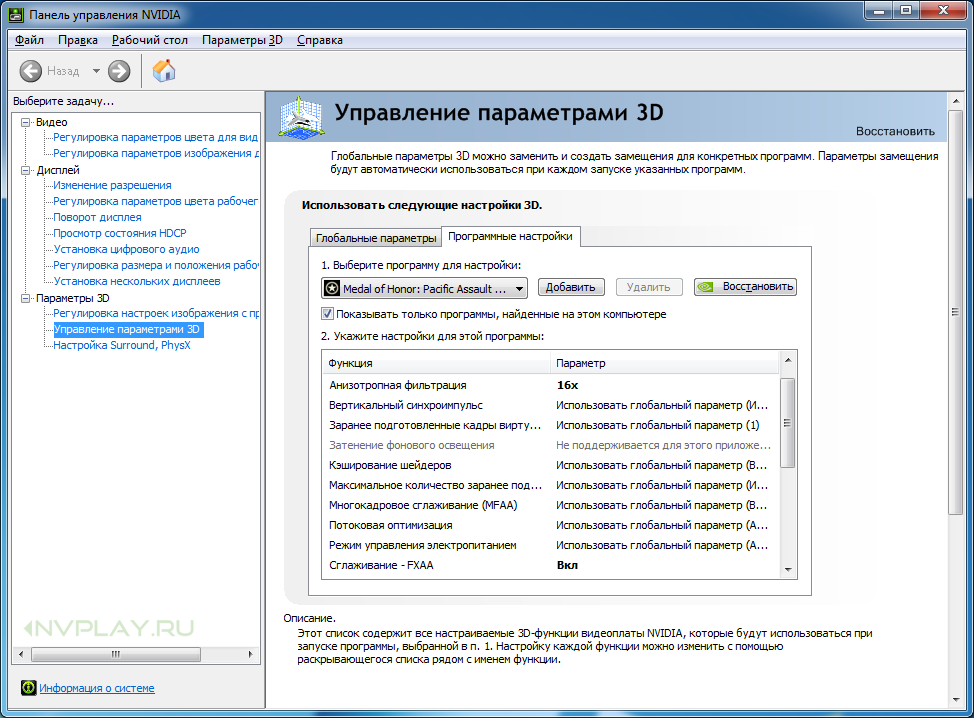Go to the Home page icon
This screenshot has height=718, width=974.
pos(164,70)
